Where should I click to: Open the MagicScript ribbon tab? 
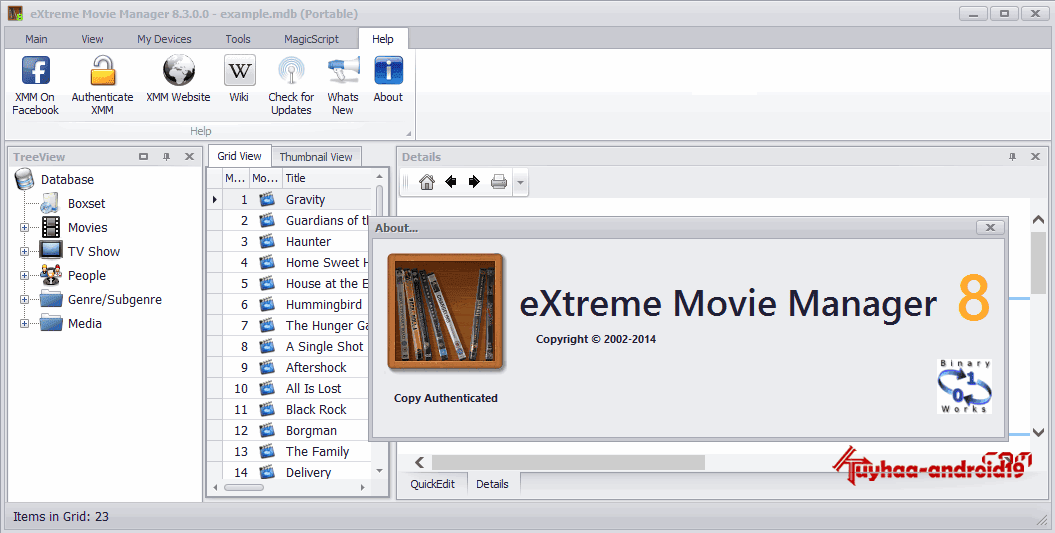312,39
